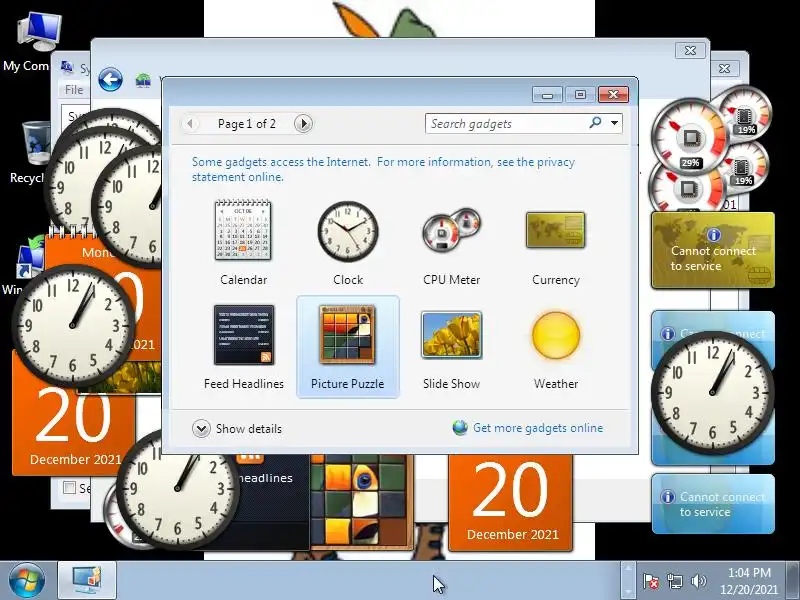Go to the next gadgets page
Image resolution: width=800 pixels, height=600 pixels.
click(x=303, y=123)
